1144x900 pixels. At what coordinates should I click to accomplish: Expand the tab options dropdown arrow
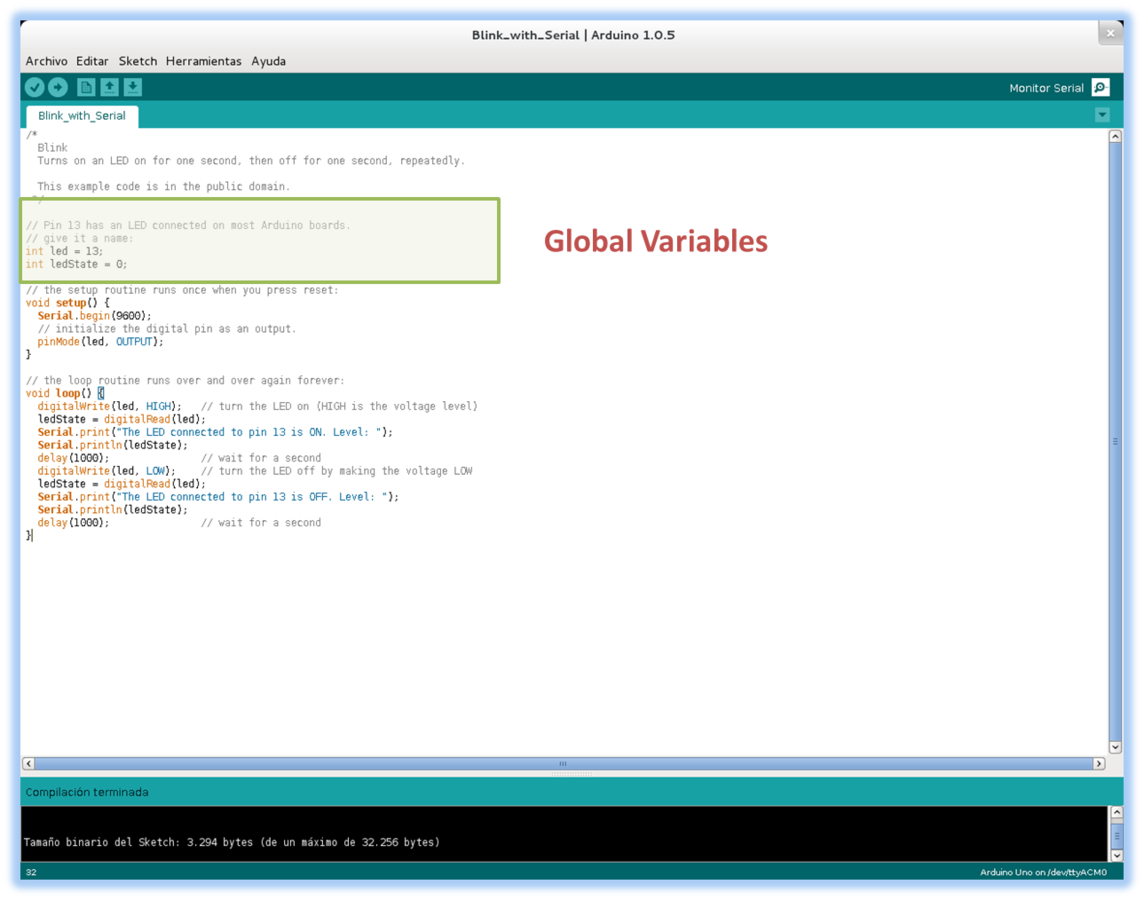point(1102,115)
